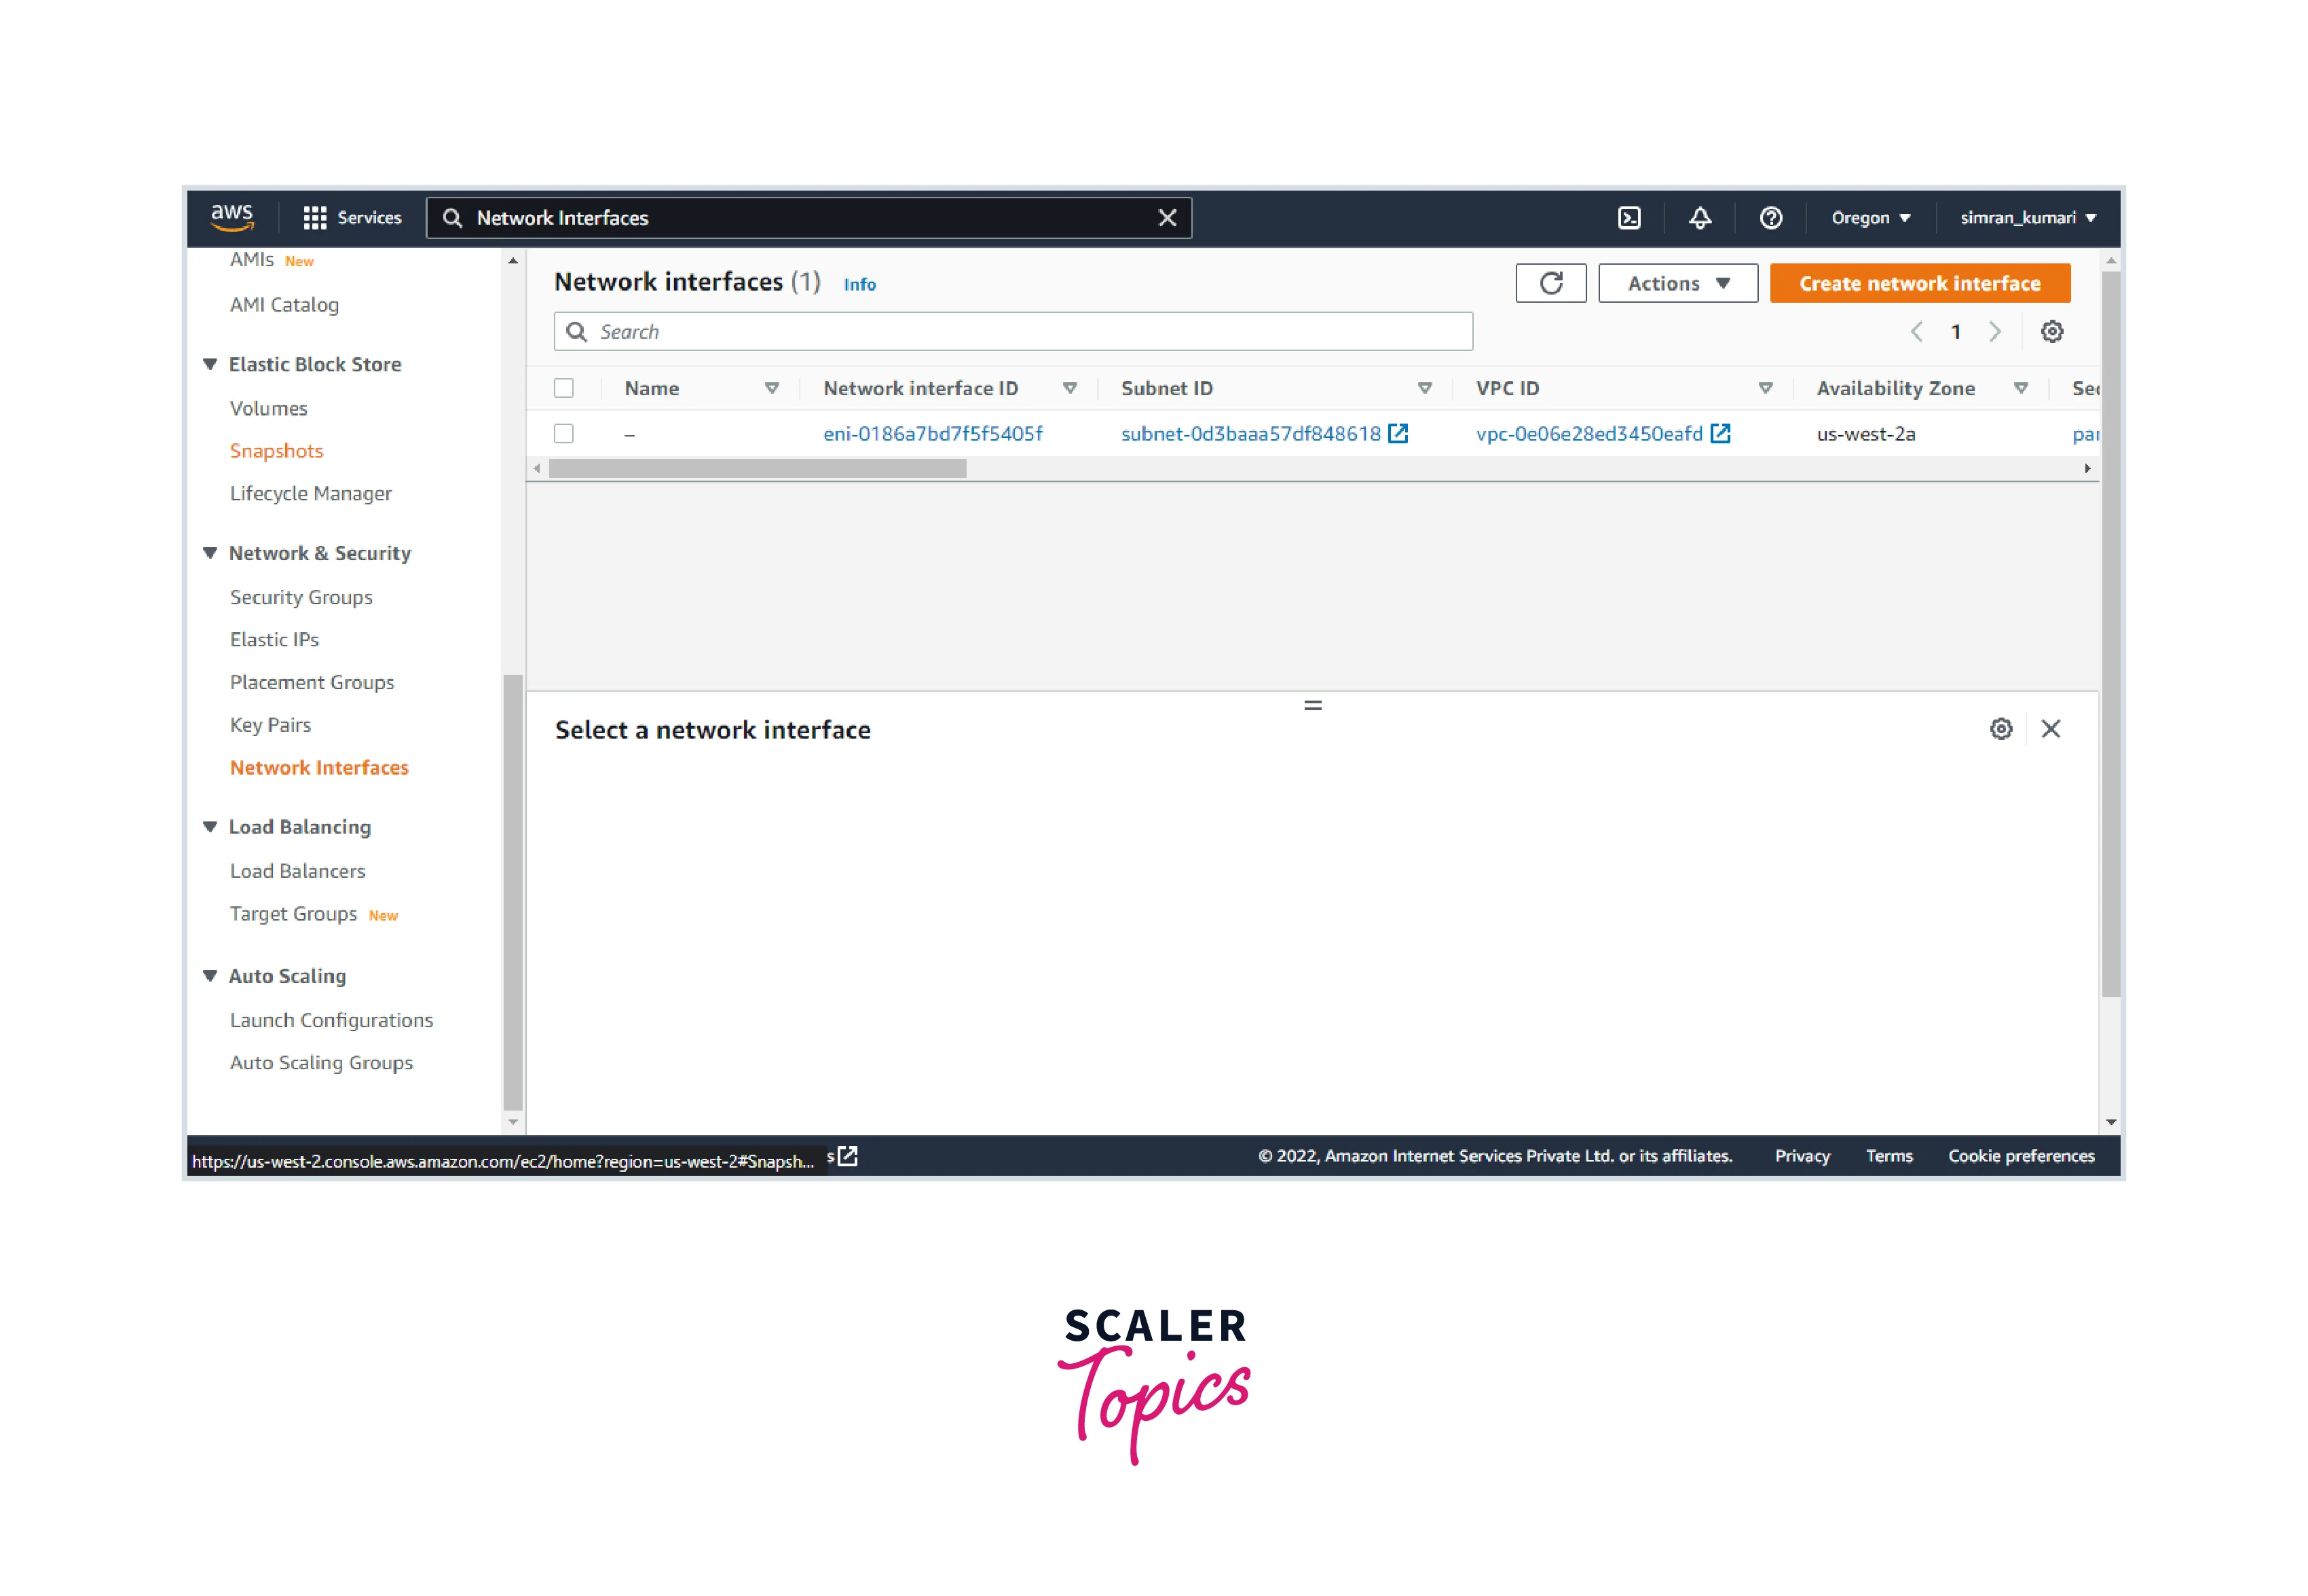Check the eni-0186a7bd7f5f5405f row checkbox
2308x1596 pixels.
[x=564, y=433]
